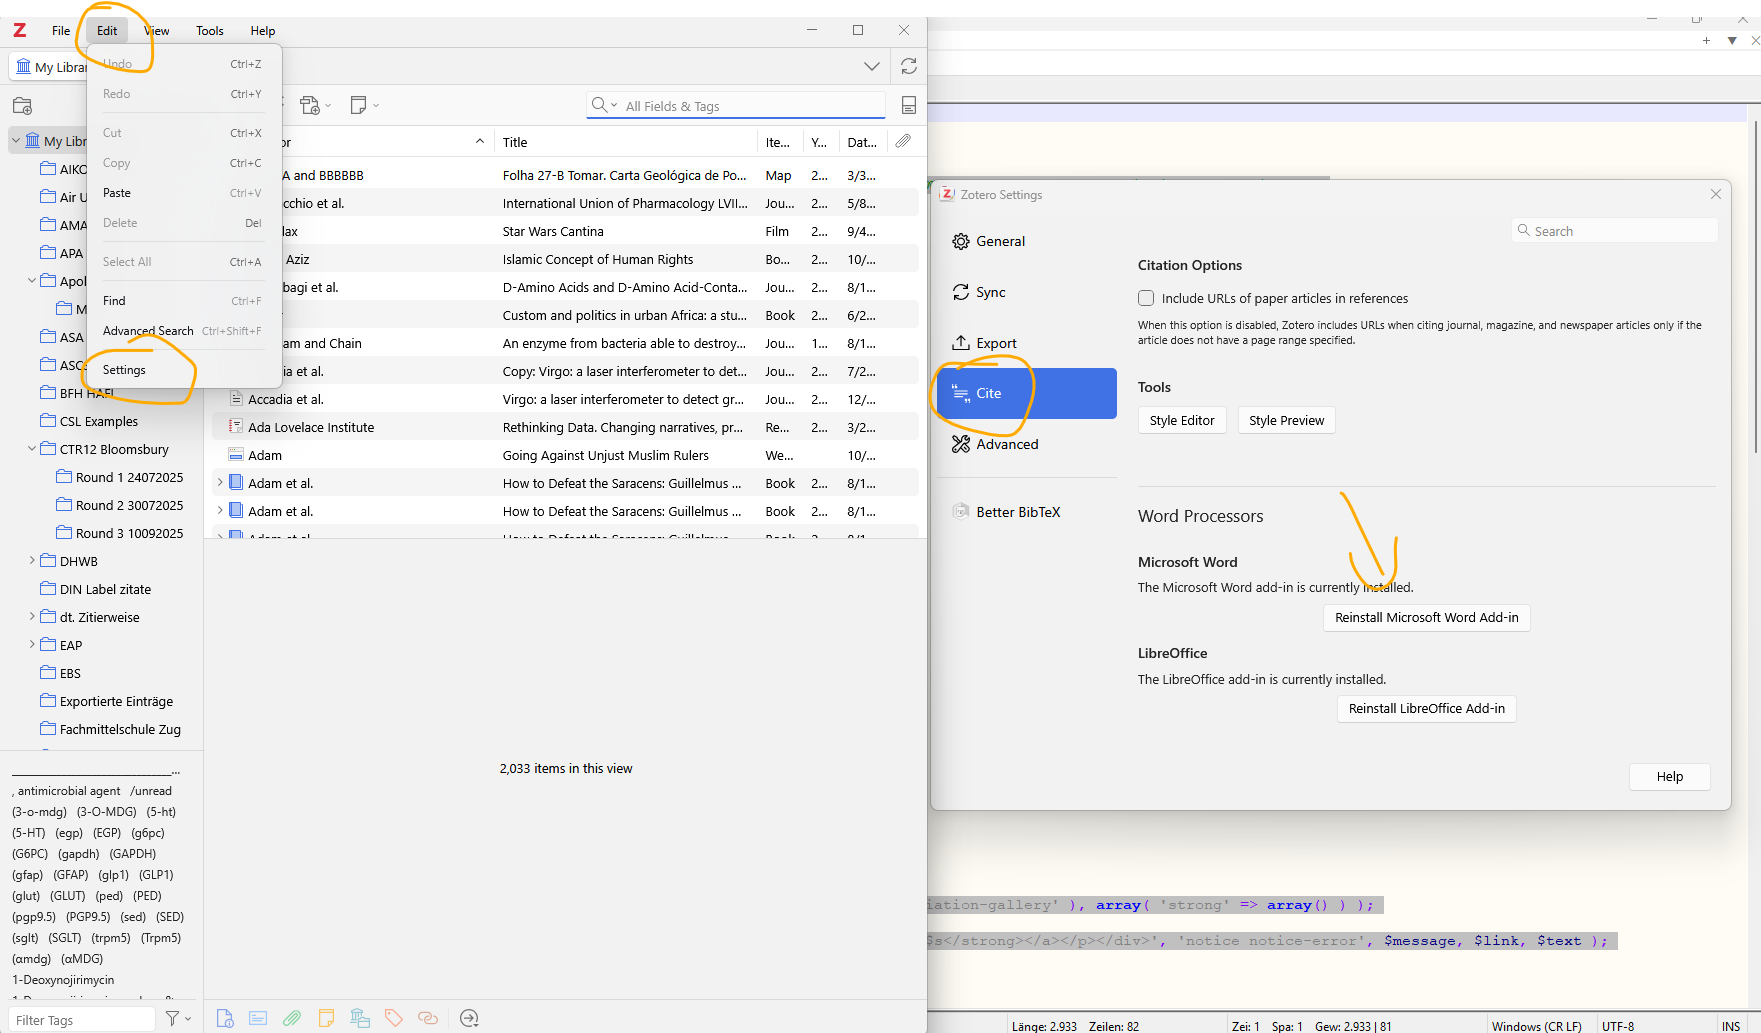The height and width of the screenshot is (1033, 1761).
Task: Click Reinstall LibreOffice Add-in
Action: [1426, 708]
